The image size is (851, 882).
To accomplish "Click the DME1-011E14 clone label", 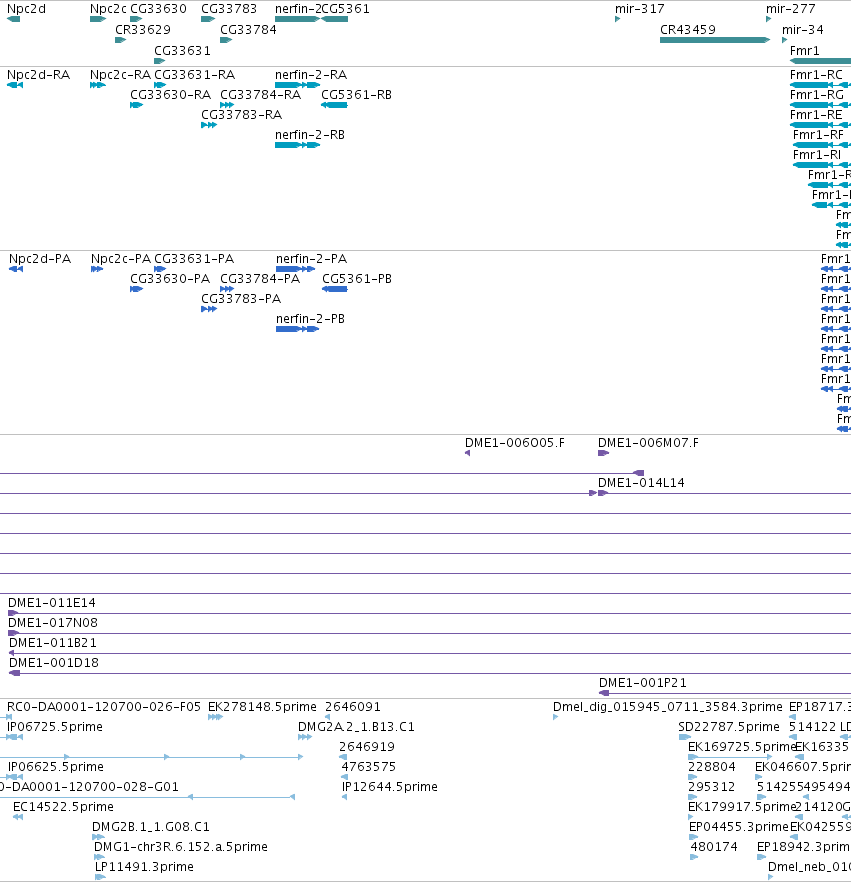I will [x=52, y=603].
